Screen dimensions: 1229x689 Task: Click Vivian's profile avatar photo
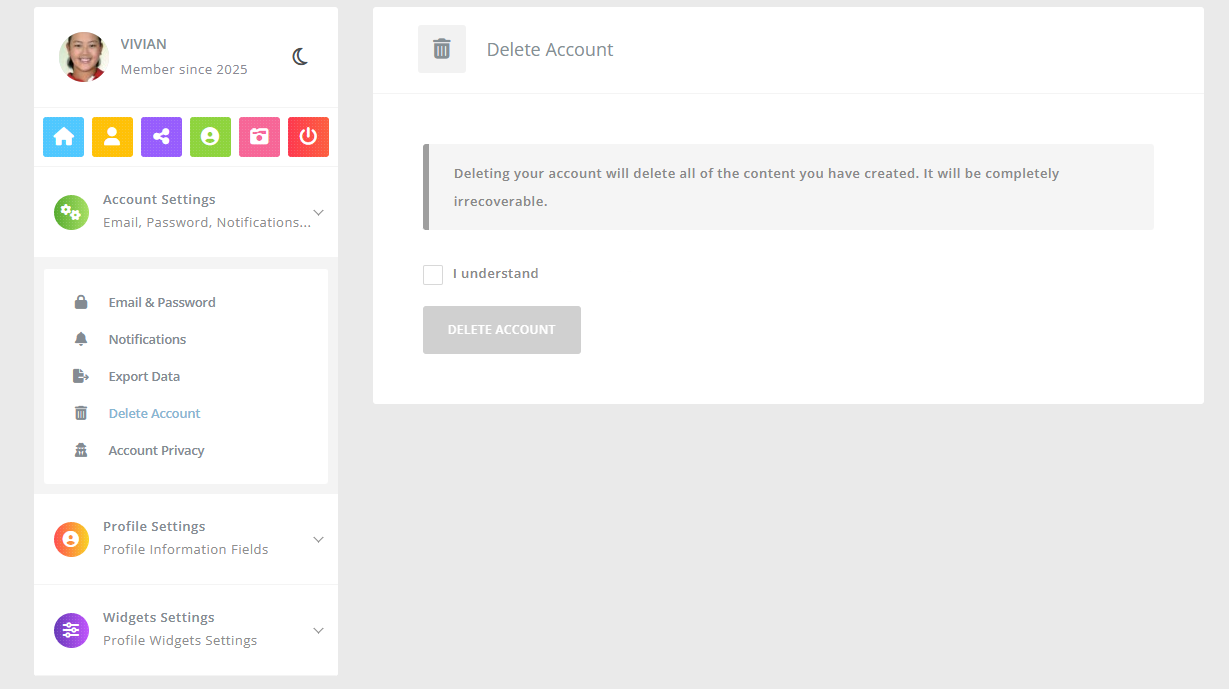[x=83, y=57]
